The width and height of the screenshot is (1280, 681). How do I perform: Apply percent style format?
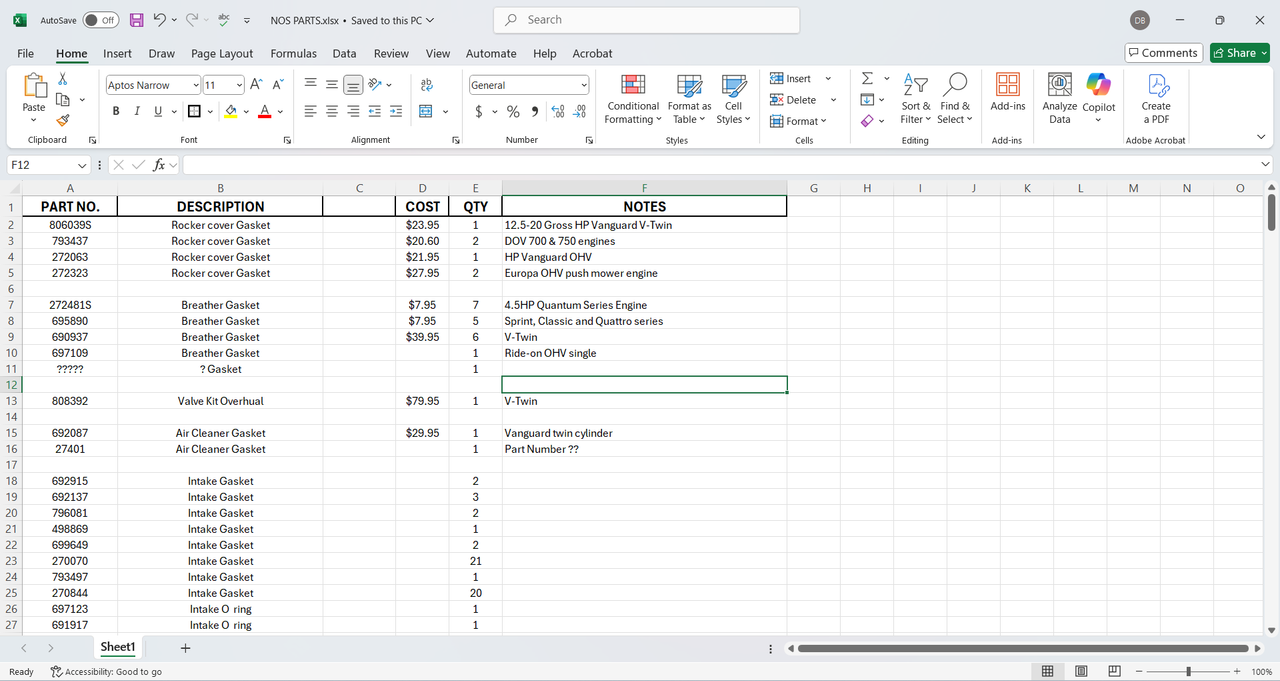click(x=513, y=111)
